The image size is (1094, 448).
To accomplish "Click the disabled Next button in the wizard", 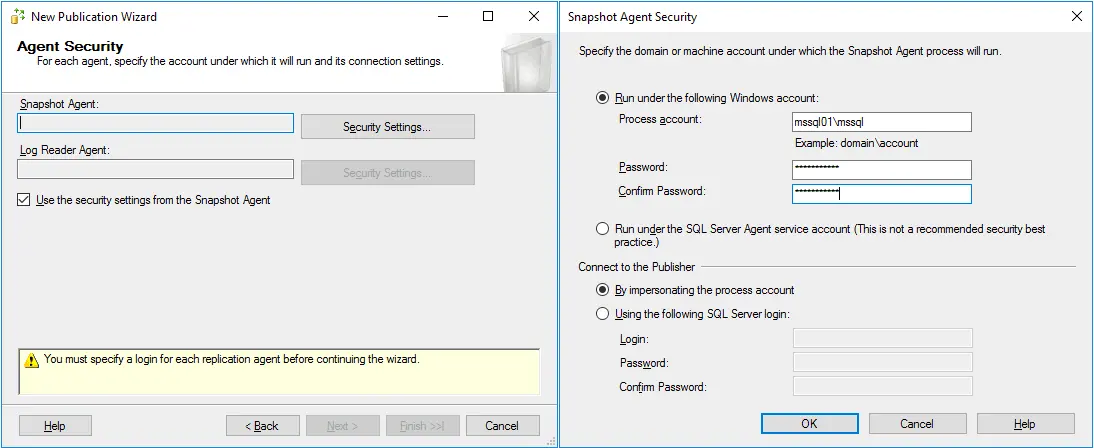I will (x=343, y=426).
